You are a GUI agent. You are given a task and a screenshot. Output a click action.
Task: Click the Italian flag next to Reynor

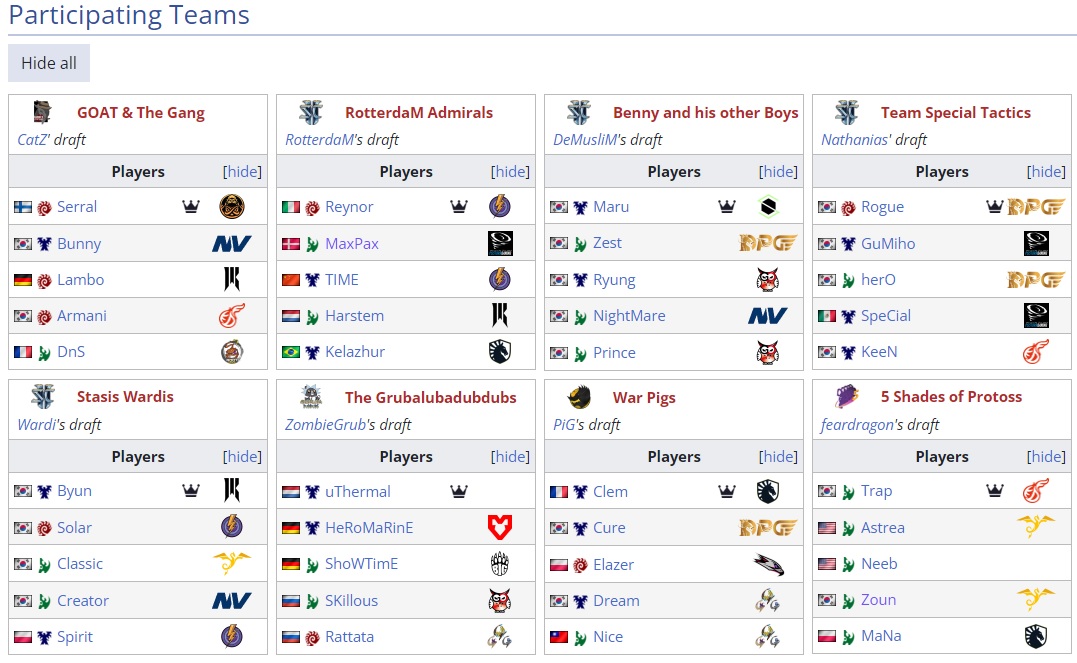click(x=291, y=207)
